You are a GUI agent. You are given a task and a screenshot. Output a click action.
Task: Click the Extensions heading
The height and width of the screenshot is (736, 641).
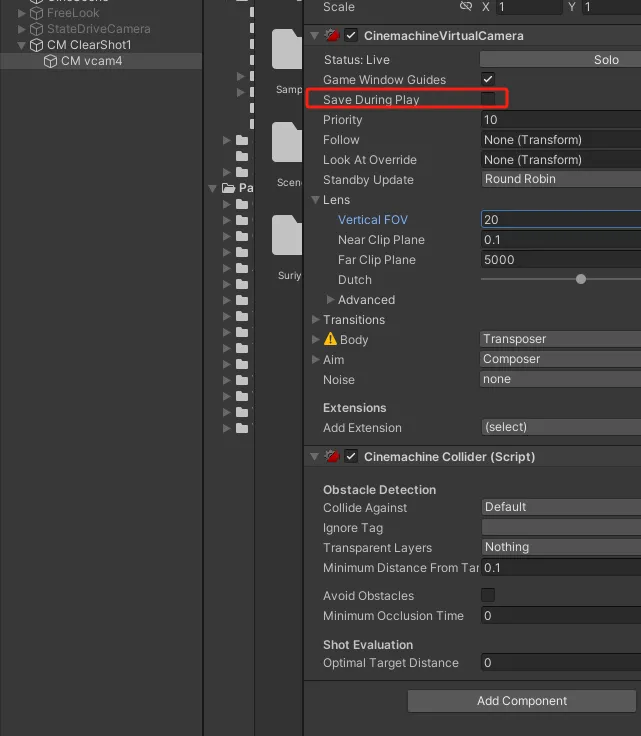[x=354, y=407]
